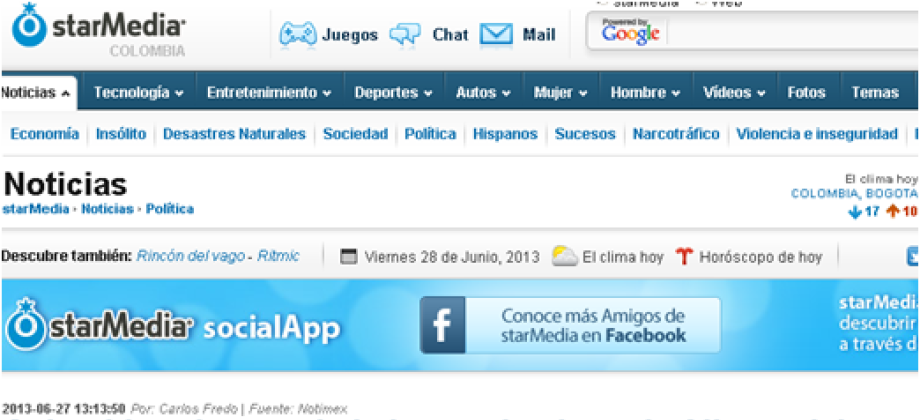This screenshot has height=420, width=920.
Task: Click the Por: Carlos Fredo byline
Action: tap(184, 408)
